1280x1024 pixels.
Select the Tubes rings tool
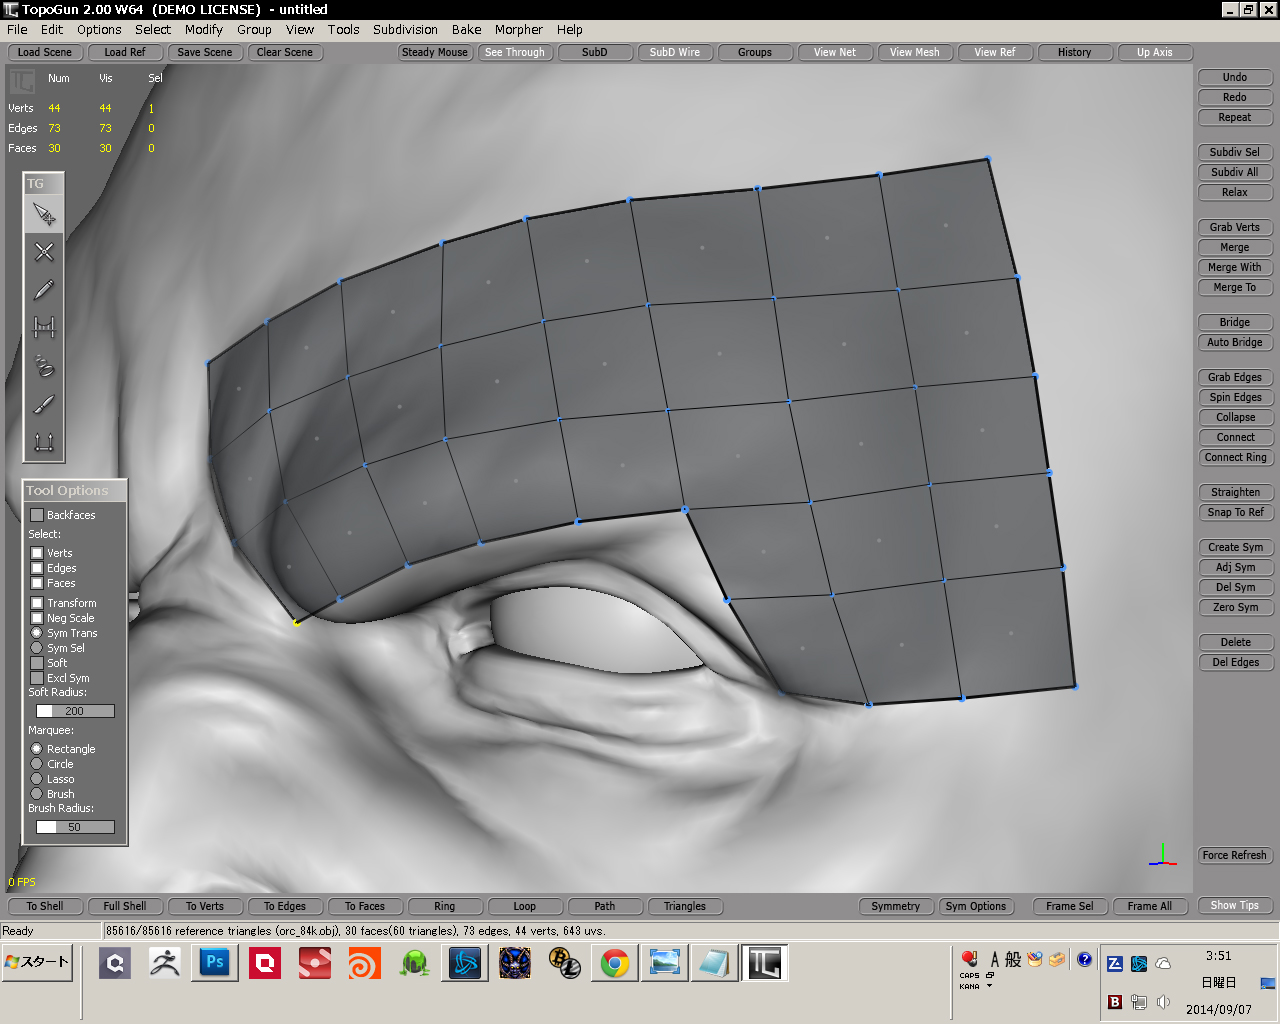[x=44, y=366]
